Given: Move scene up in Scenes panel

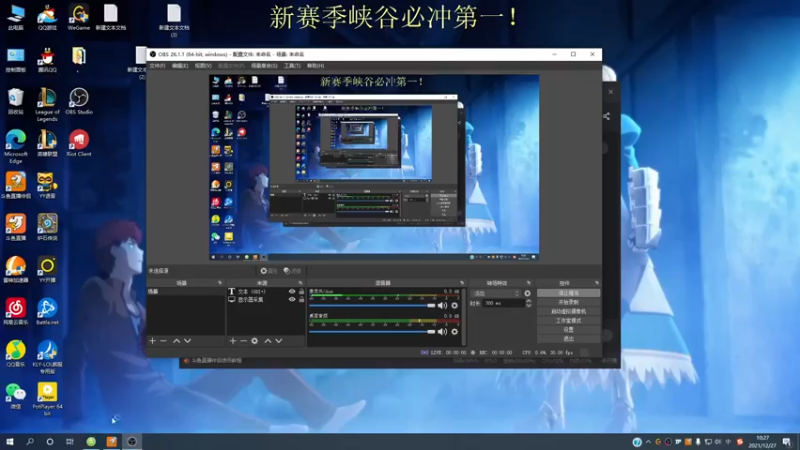Looking at the screenshot, I should (176, 341).
